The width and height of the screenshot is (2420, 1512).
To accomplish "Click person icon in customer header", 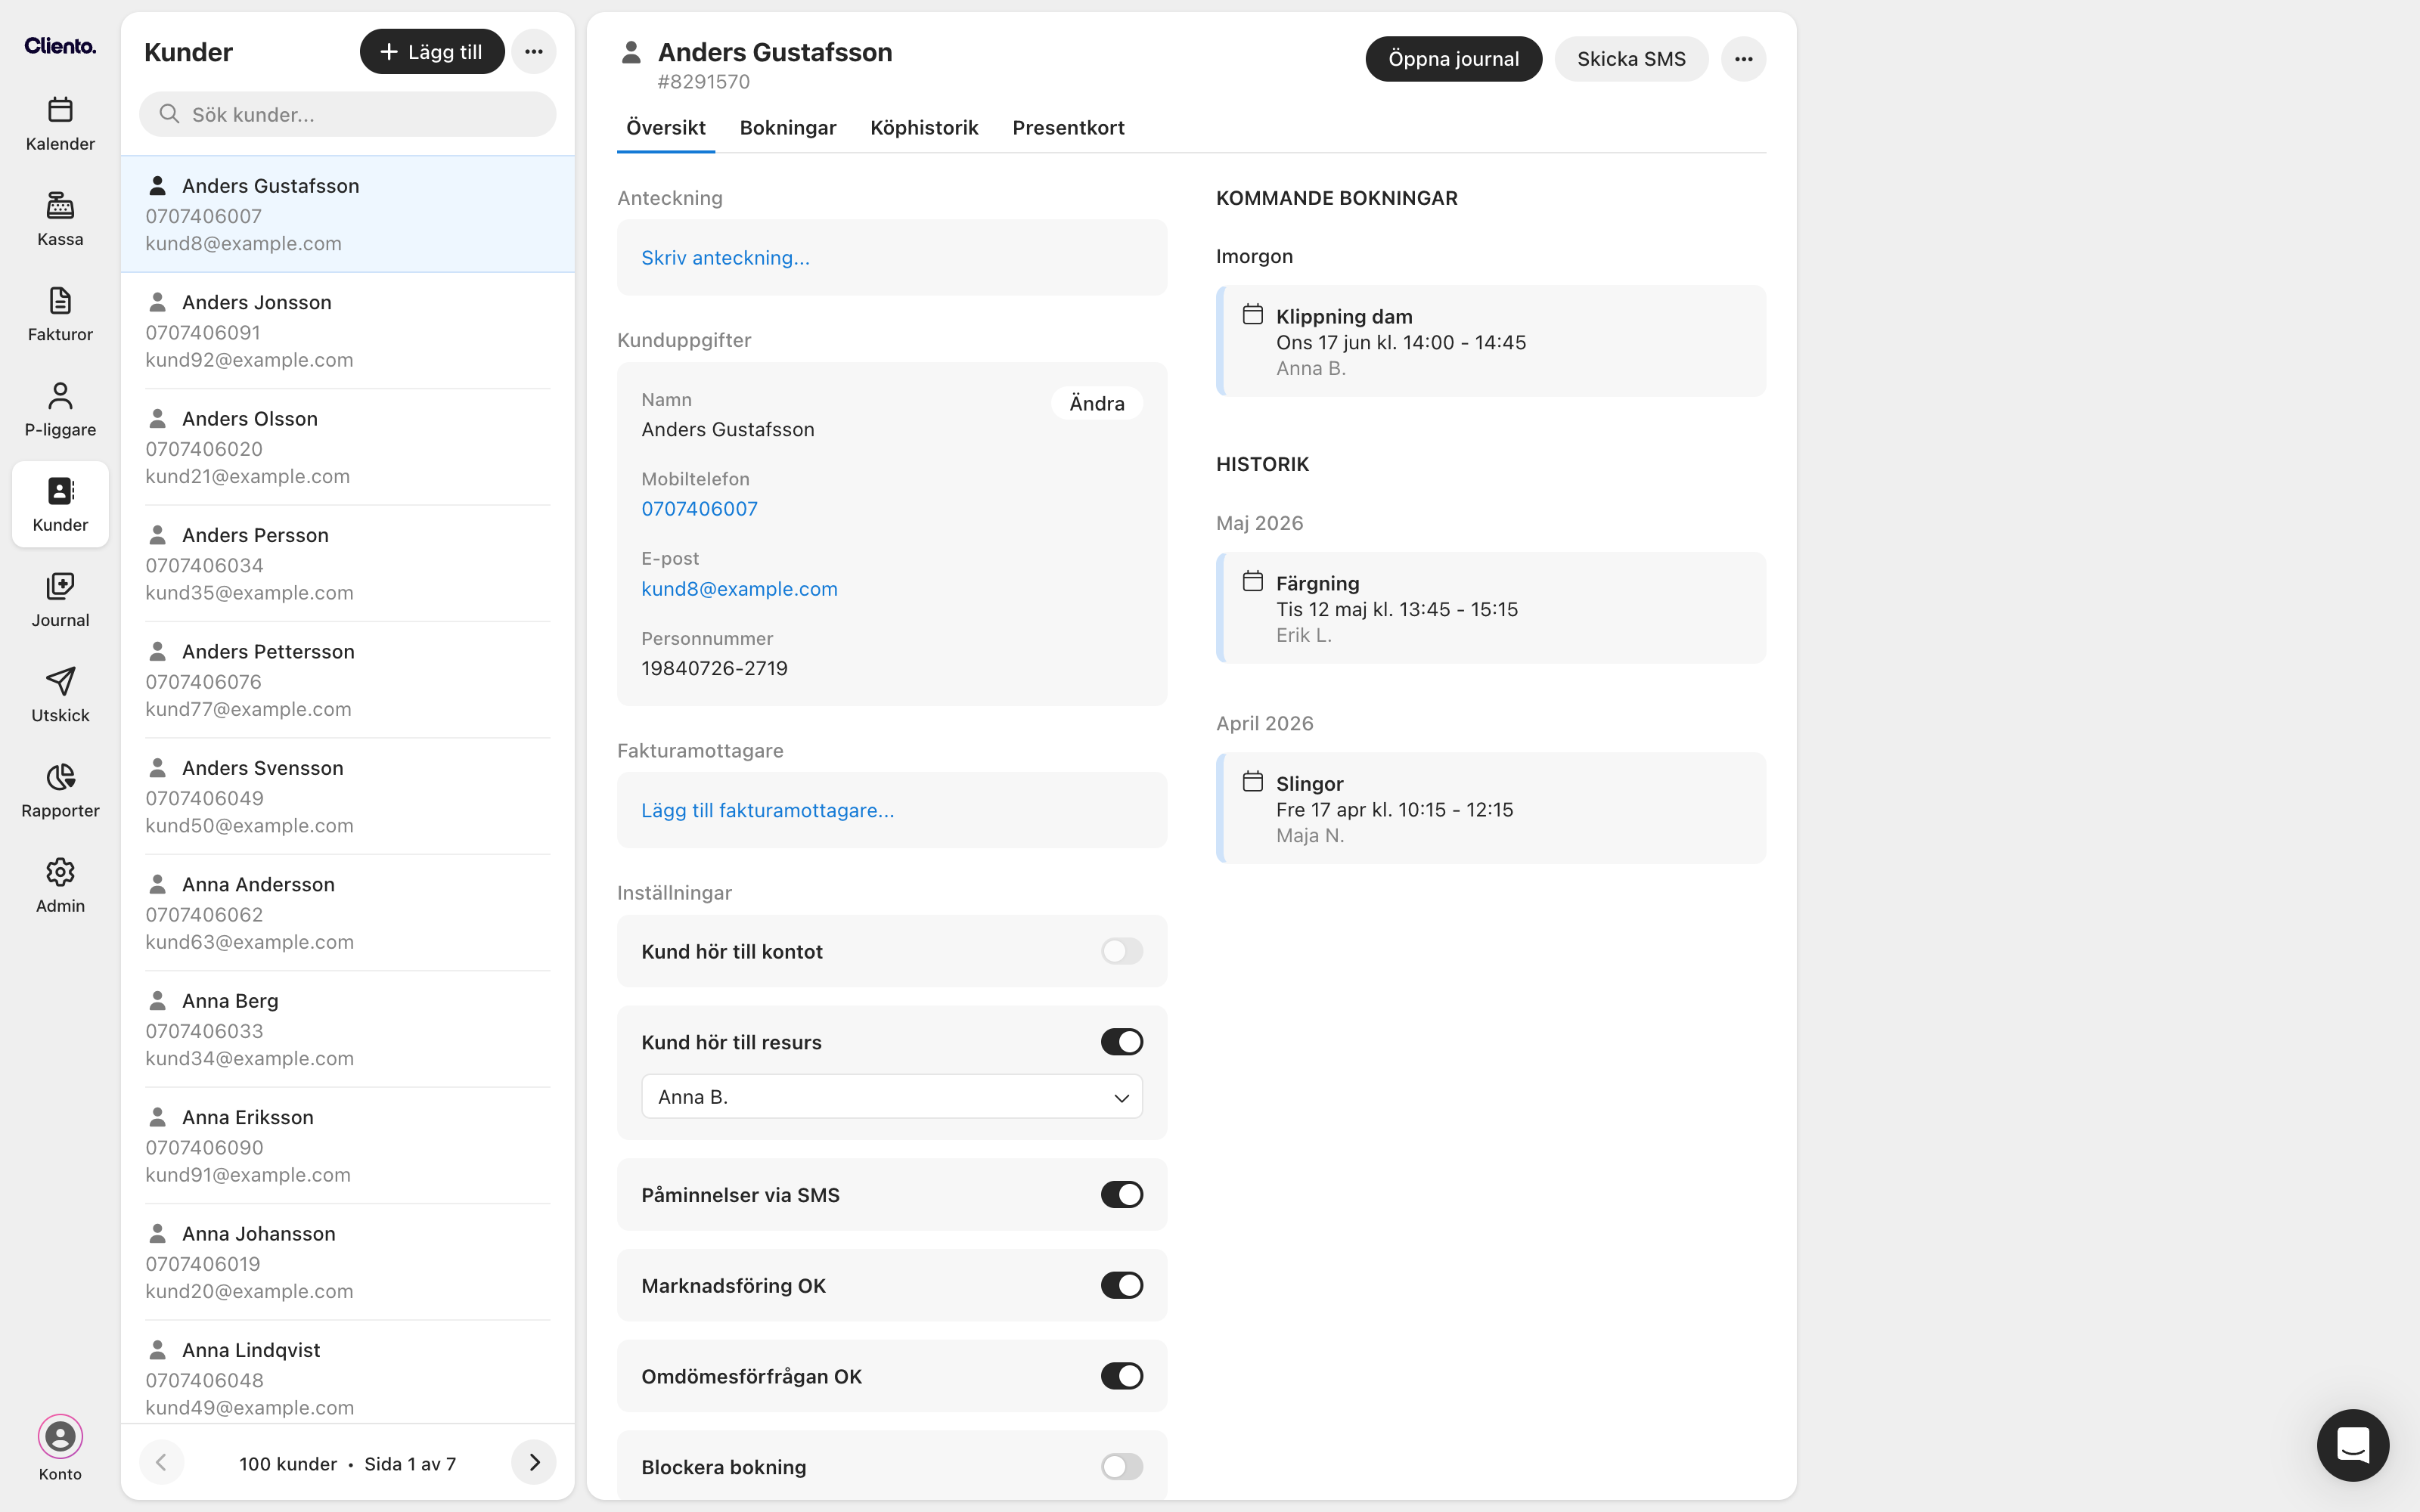I will [631, 52].
